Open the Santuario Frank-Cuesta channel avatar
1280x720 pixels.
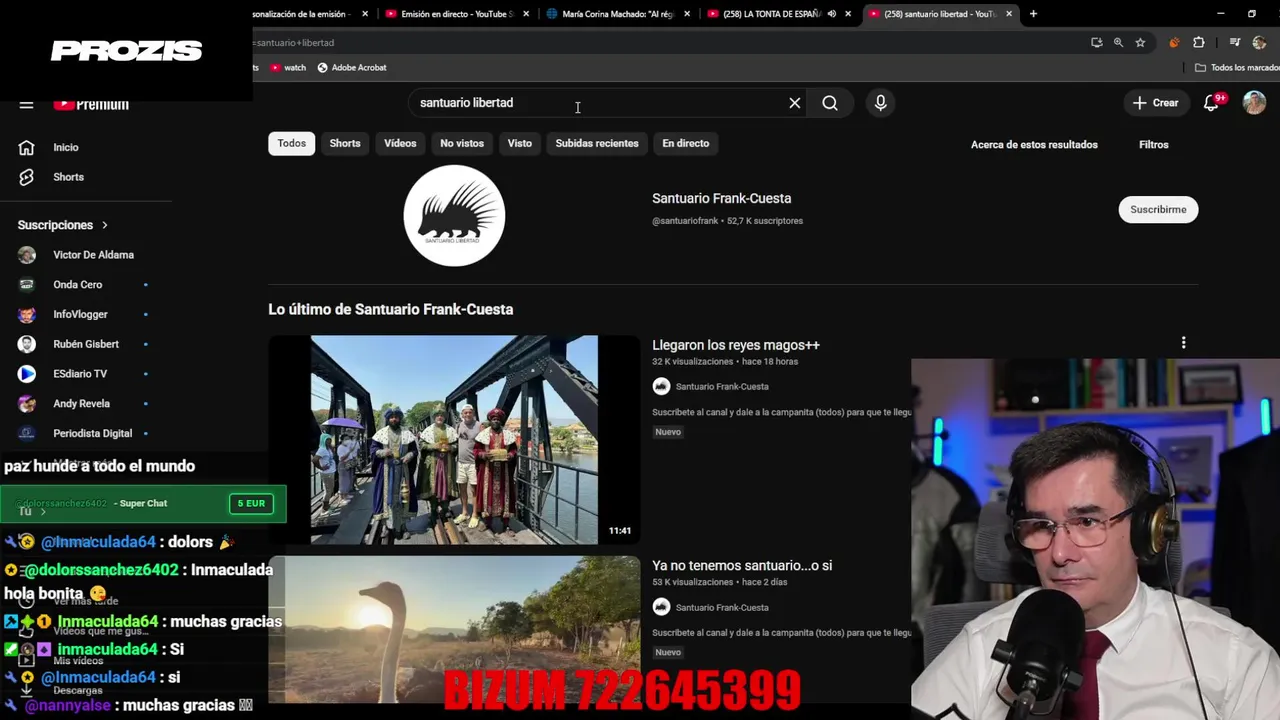point(454,216)
